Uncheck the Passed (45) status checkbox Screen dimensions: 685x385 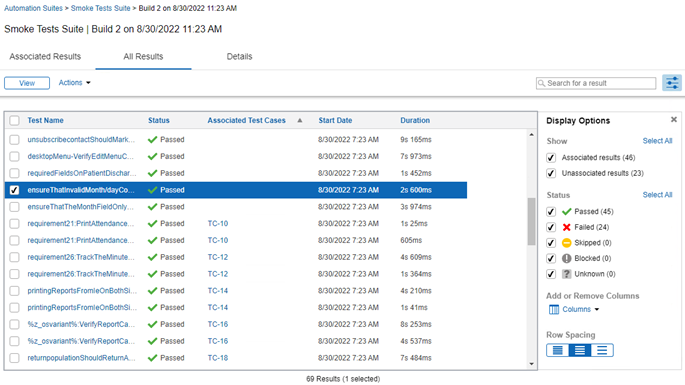[x=551, y=212]
